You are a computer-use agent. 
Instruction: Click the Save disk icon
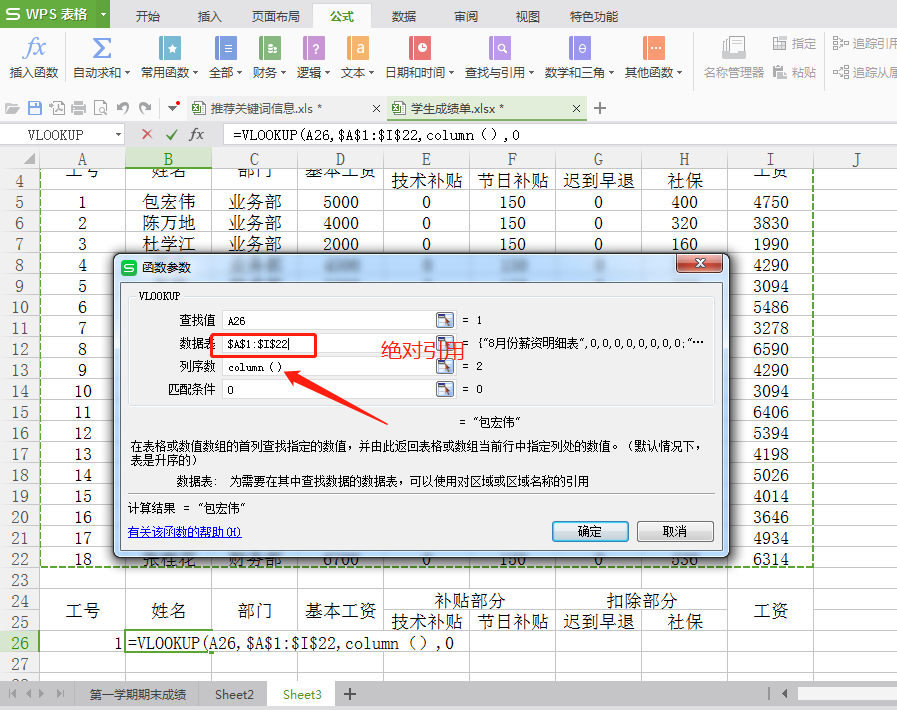[x=34, y=108]
